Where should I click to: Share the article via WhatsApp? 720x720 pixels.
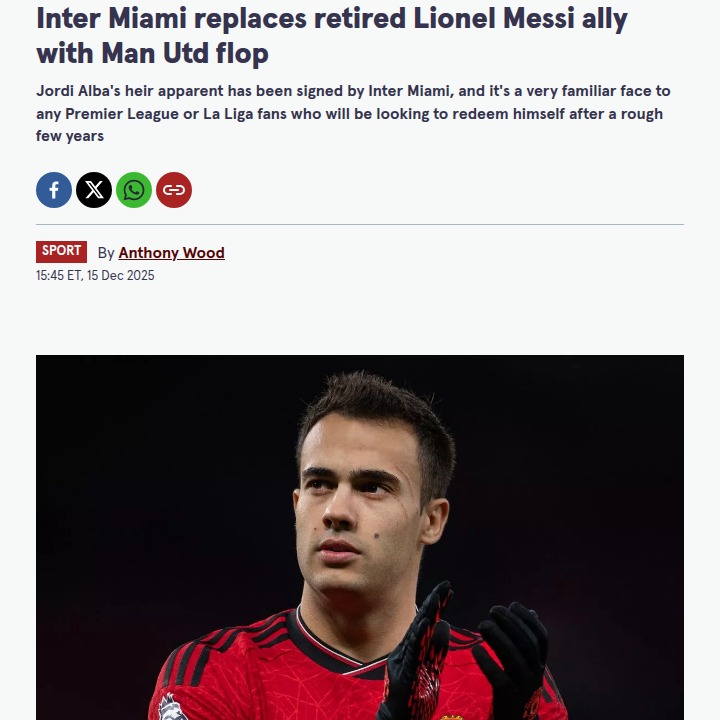[134, 190]
